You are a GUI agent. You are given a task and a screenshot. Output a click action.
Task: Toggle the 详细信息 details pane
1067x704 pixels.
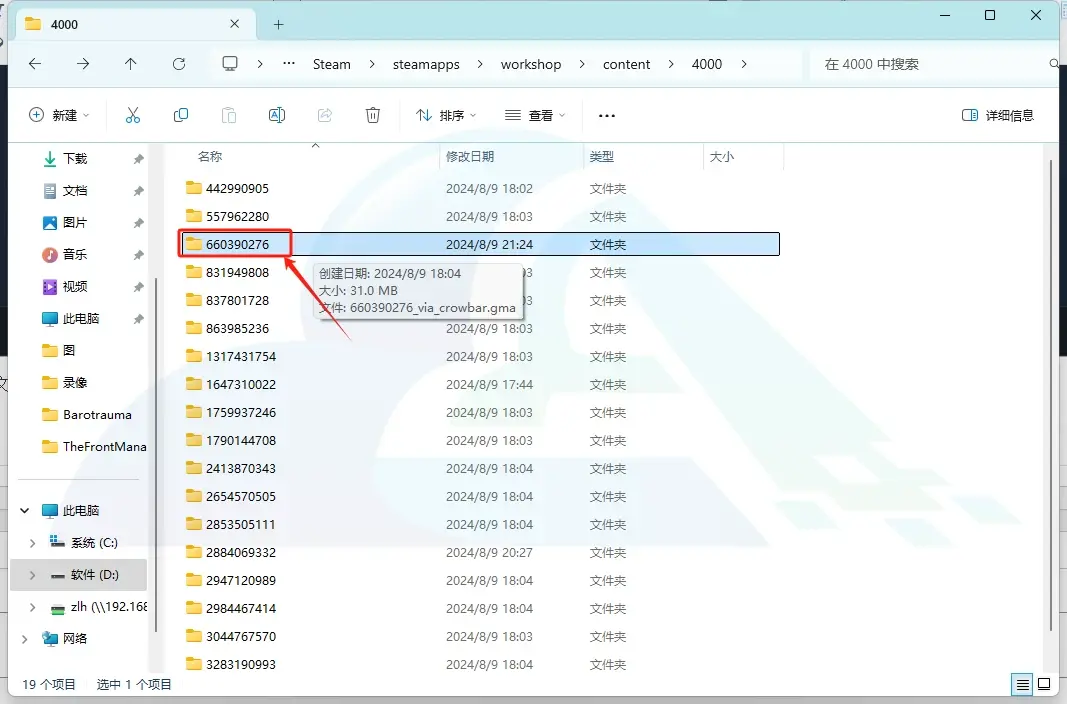(x=998, y=116)
